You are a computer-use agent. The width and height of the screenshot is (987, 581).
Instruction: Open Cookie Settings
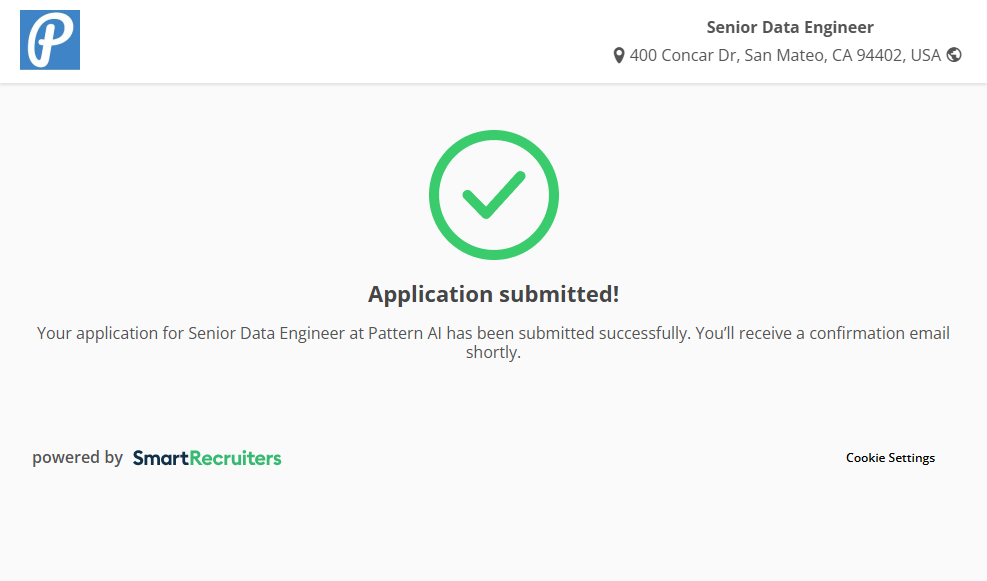click(890, 458)
